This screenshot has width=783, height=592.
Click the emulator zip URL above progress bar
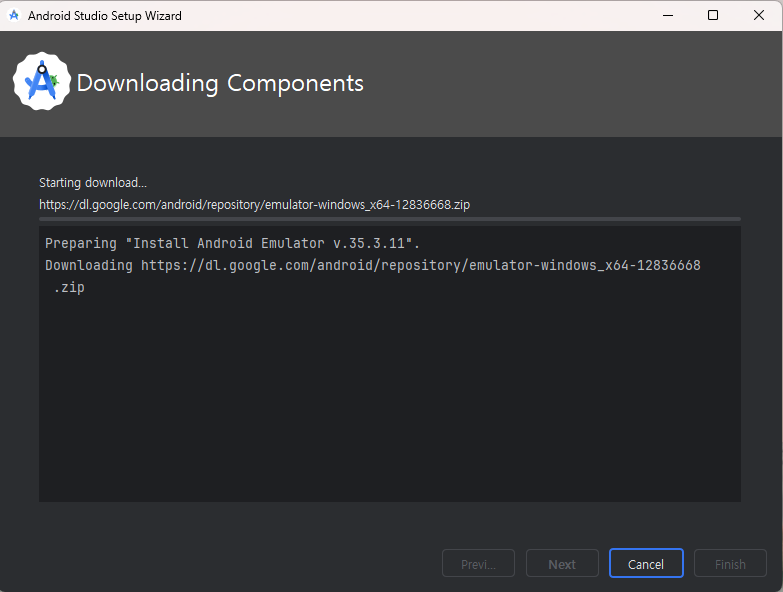(255, 205)
